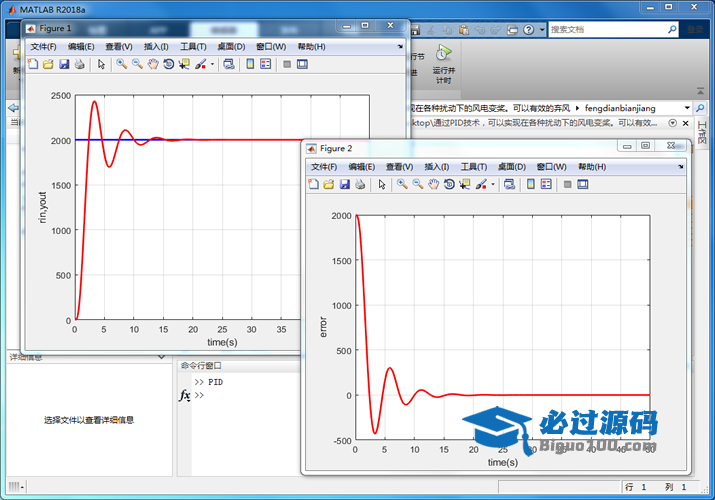715x500 pixels.
Task: Select Brush data tool in Figure 1
Action: pos(201,64)
